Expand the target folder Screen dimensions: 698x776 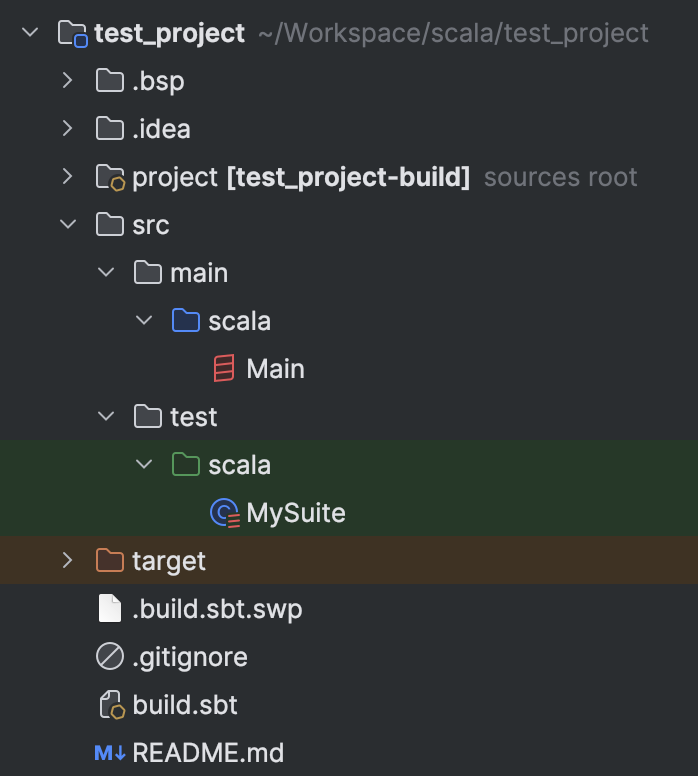[68, 561]
